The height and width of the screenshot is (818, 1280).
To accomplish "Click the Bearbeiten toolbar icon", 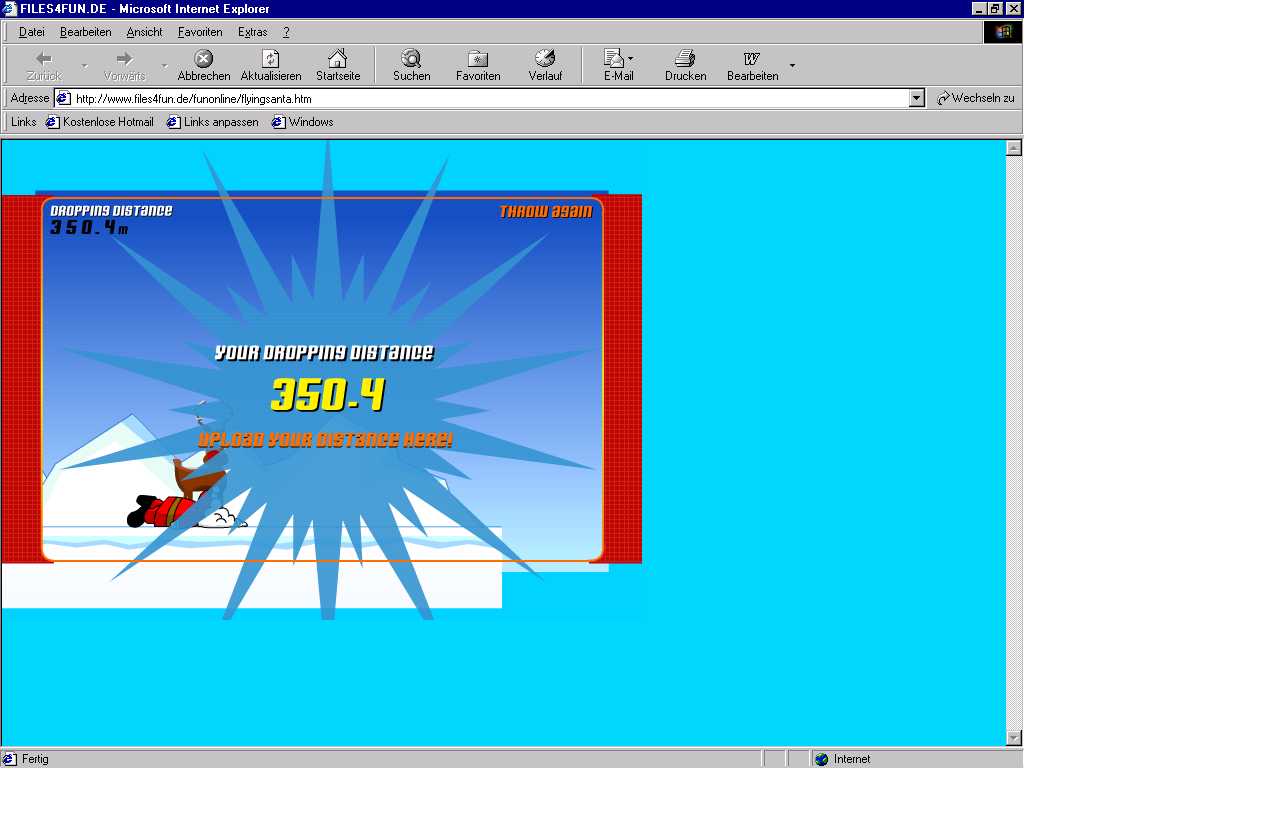I will (x=752, y=59).
